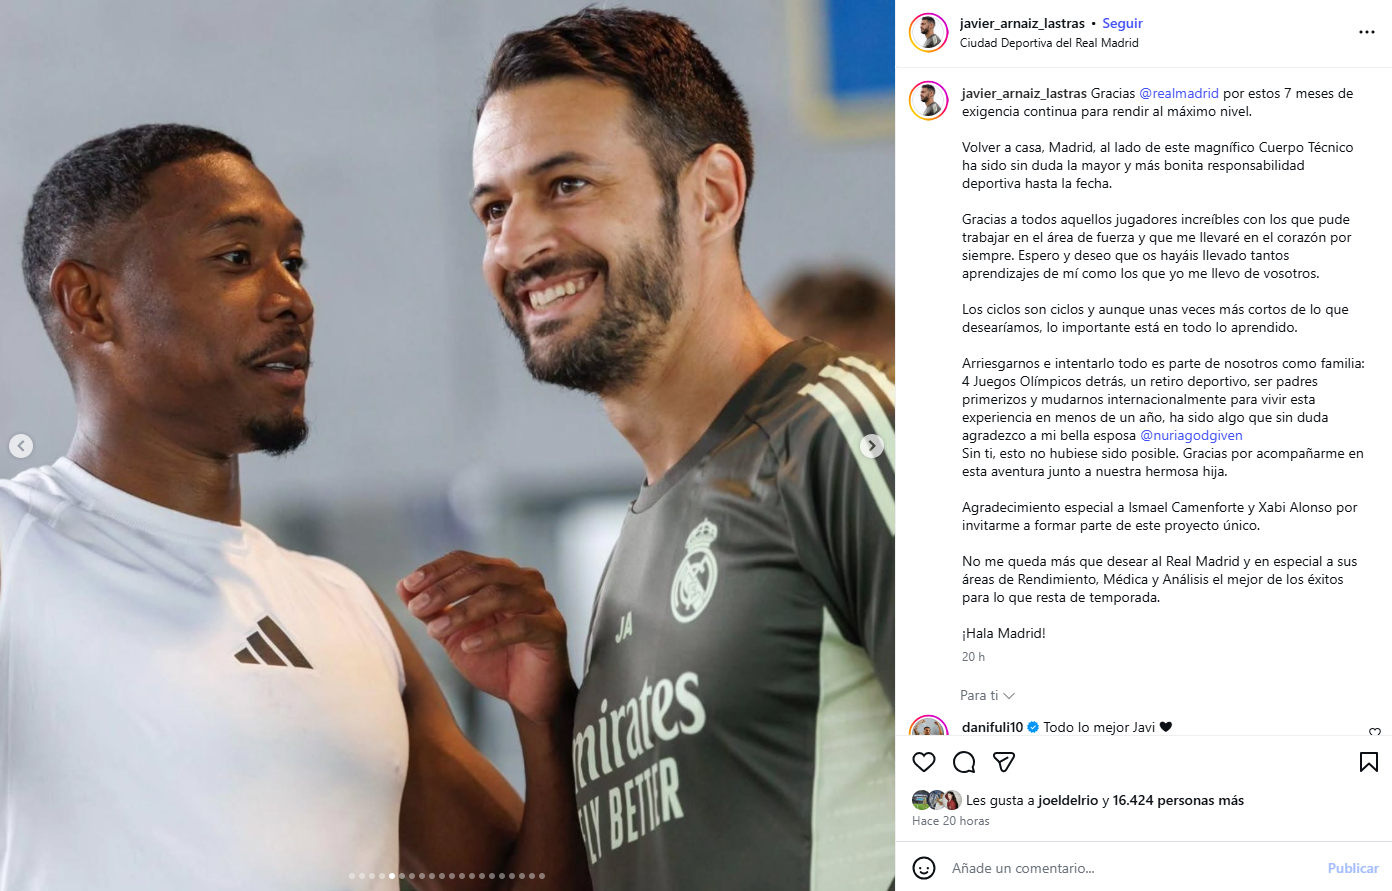Image resolution: width=1392 pixels, height=891 pixels.
Task: Open the three-dot more options menu
Action: coord(1367,32)
